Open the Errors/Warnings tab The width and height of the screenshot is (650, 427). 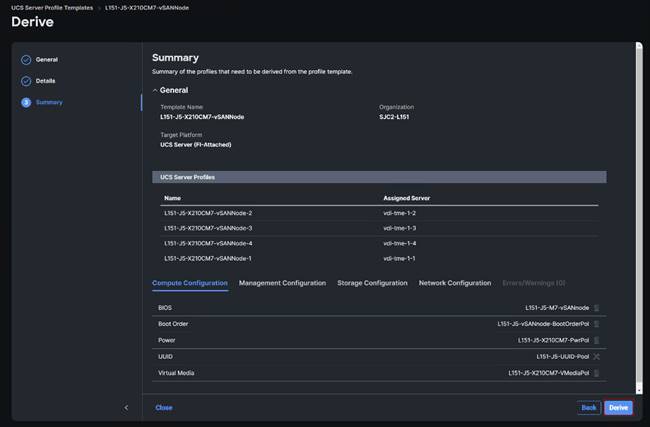(x=534, y=283)
